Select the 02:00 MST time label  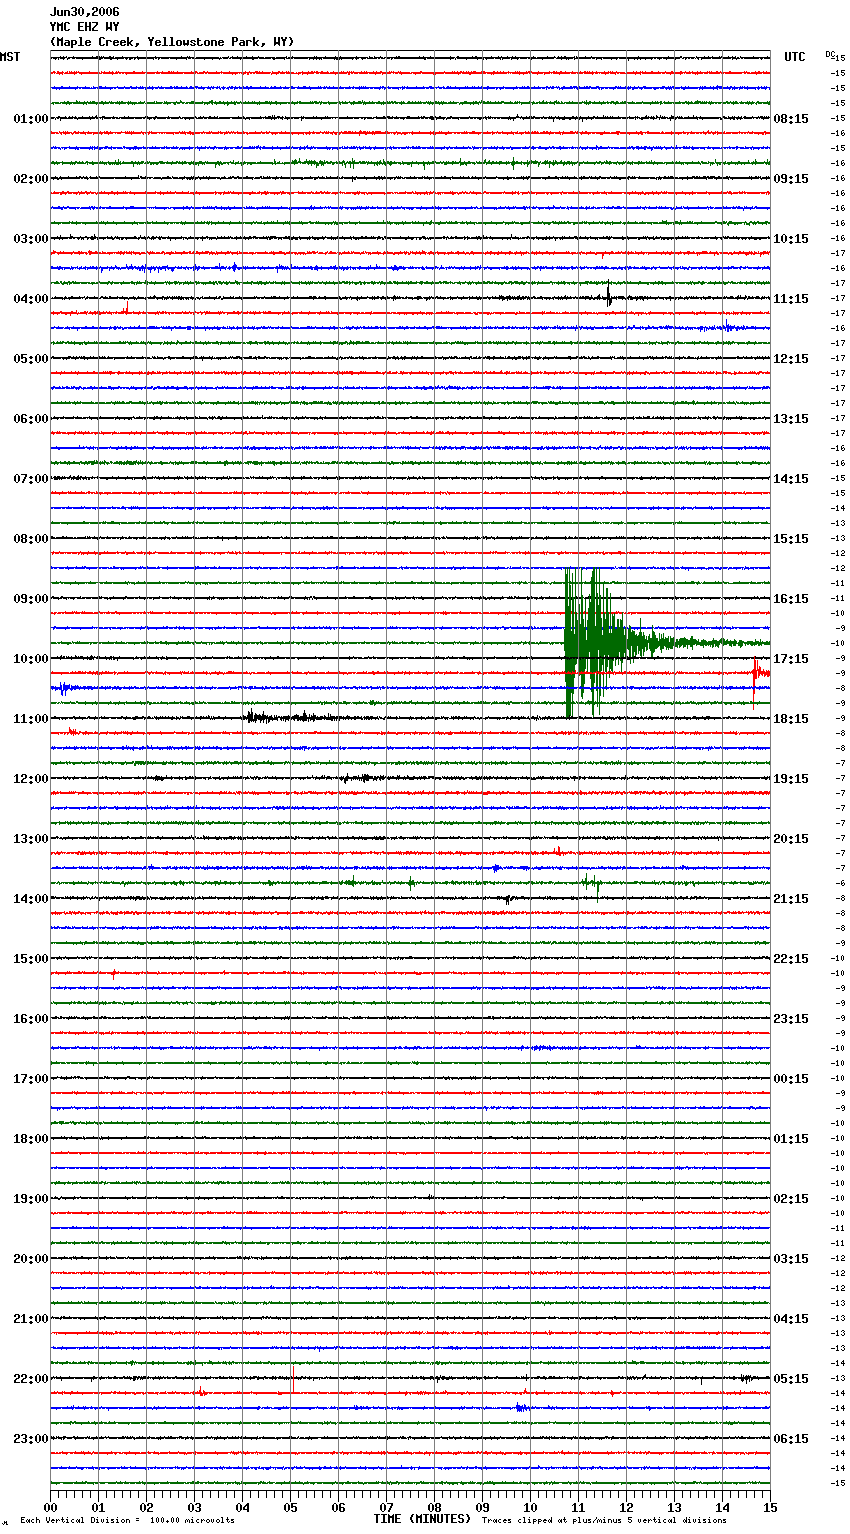[x=31, y=179]
